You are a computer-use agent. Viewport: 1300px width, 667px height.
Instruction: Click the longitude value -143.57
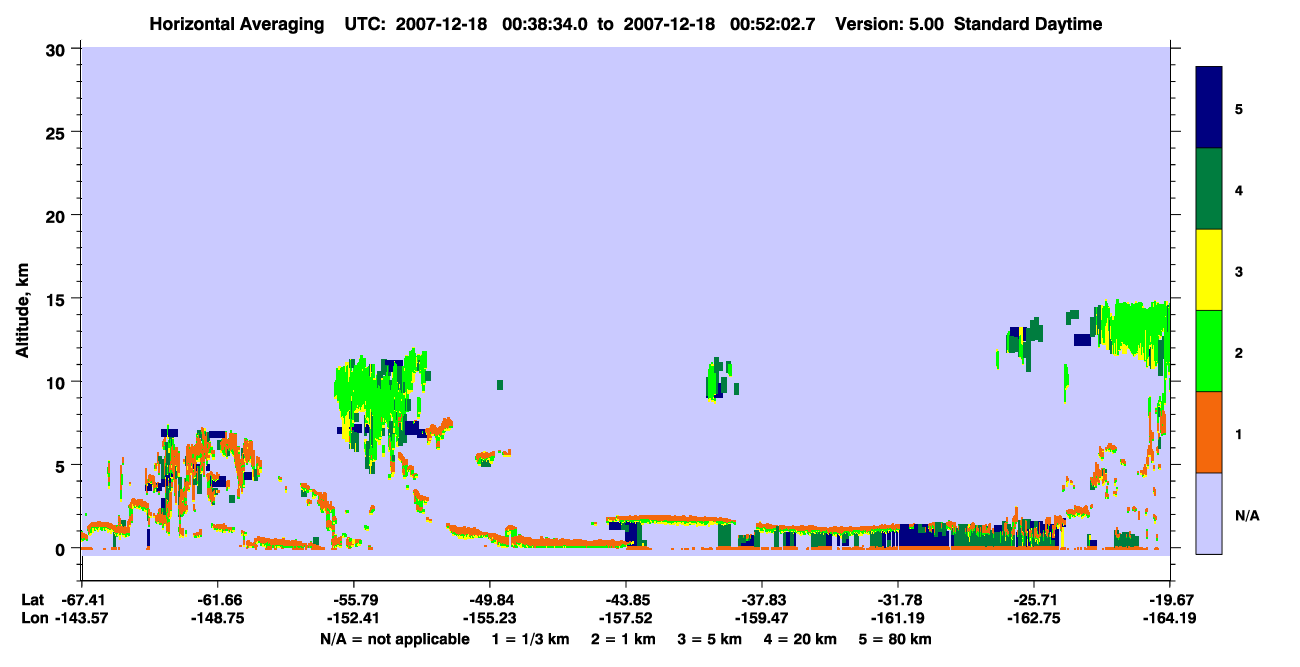coord(83,618)
